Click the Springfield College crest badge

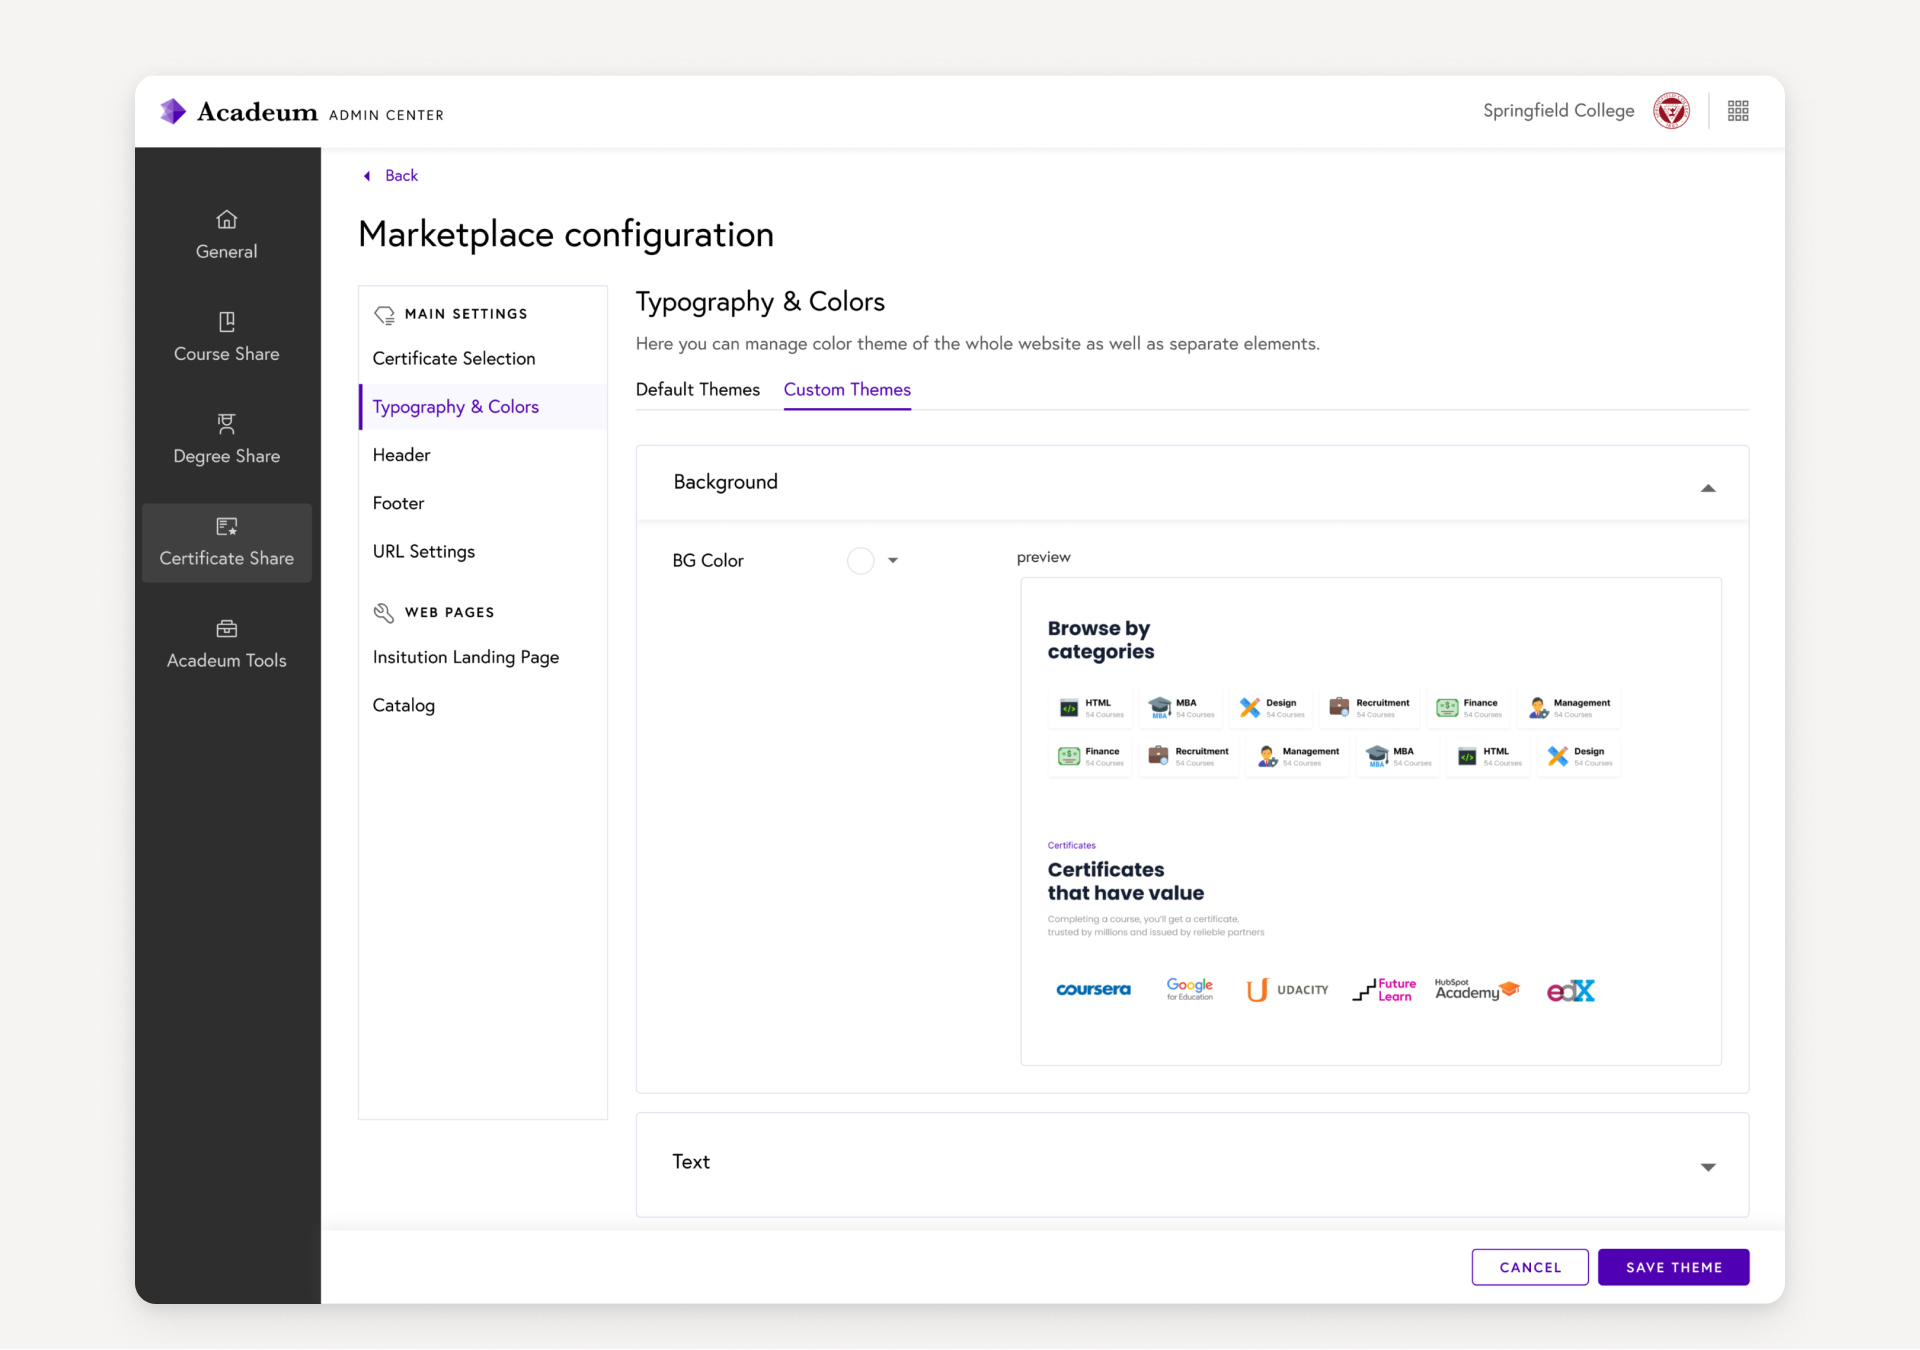coord(1671,110)
